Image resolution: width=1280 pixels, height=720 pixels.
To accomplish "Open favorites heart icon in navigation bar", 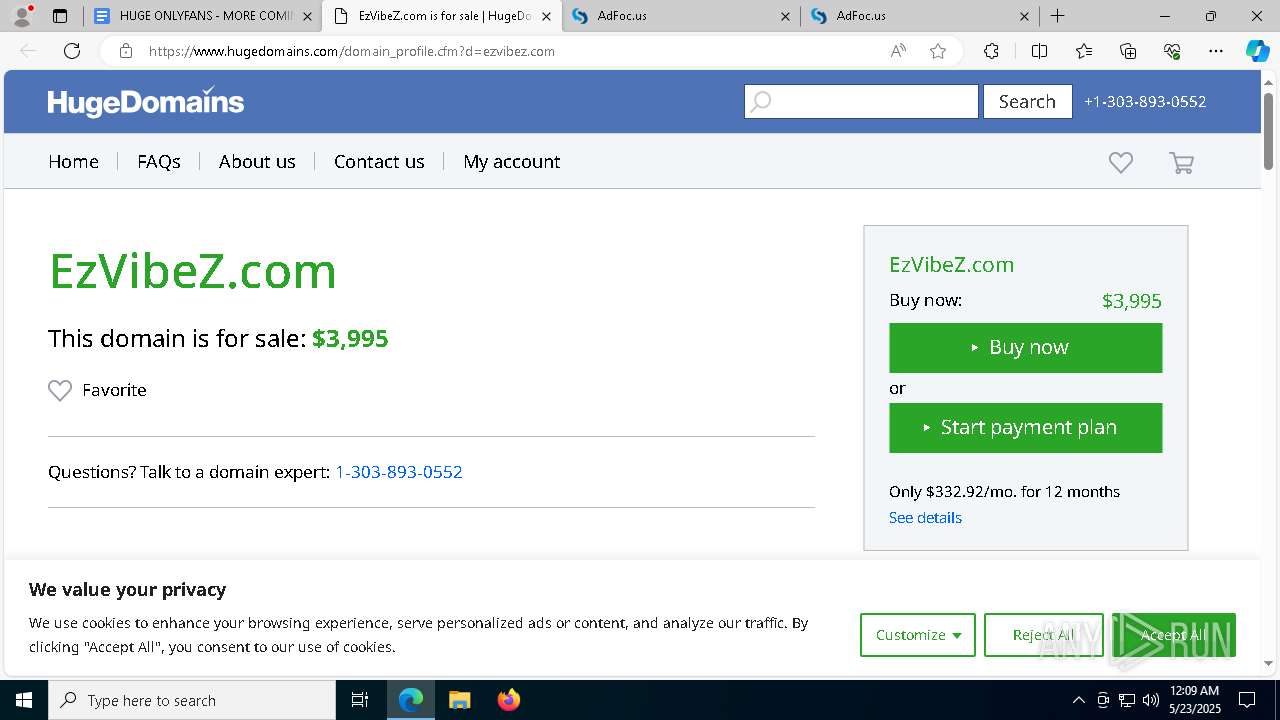I will 1121,162.
